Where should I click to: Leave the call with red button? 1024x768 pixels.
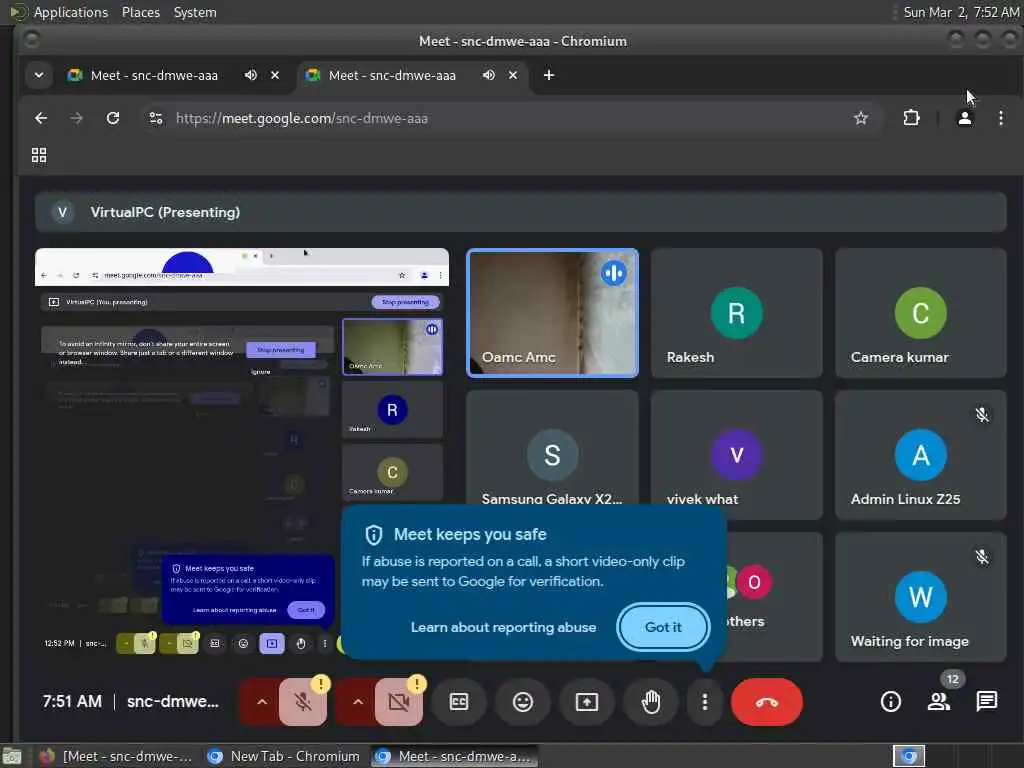tap(767, 702)
